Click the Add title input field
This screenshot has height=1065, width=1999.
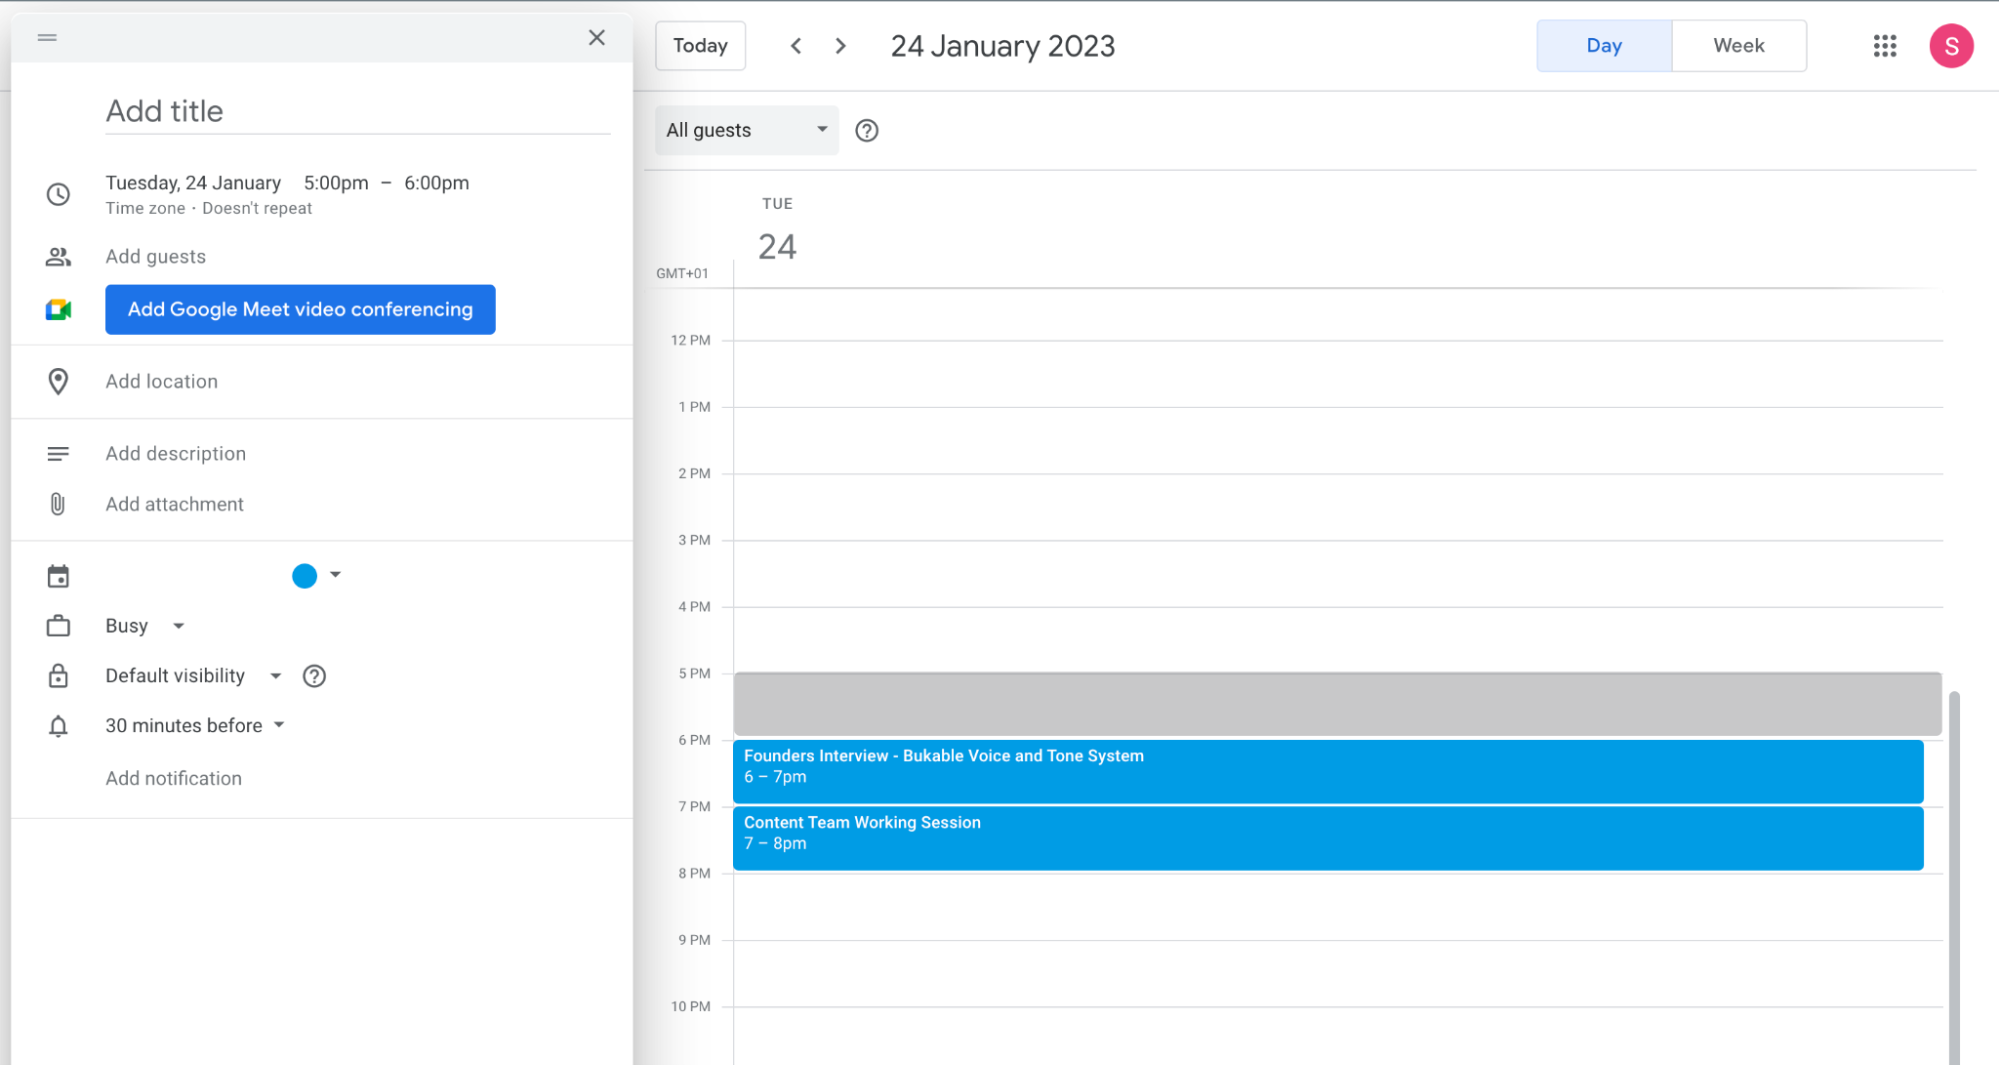point(357,111)
